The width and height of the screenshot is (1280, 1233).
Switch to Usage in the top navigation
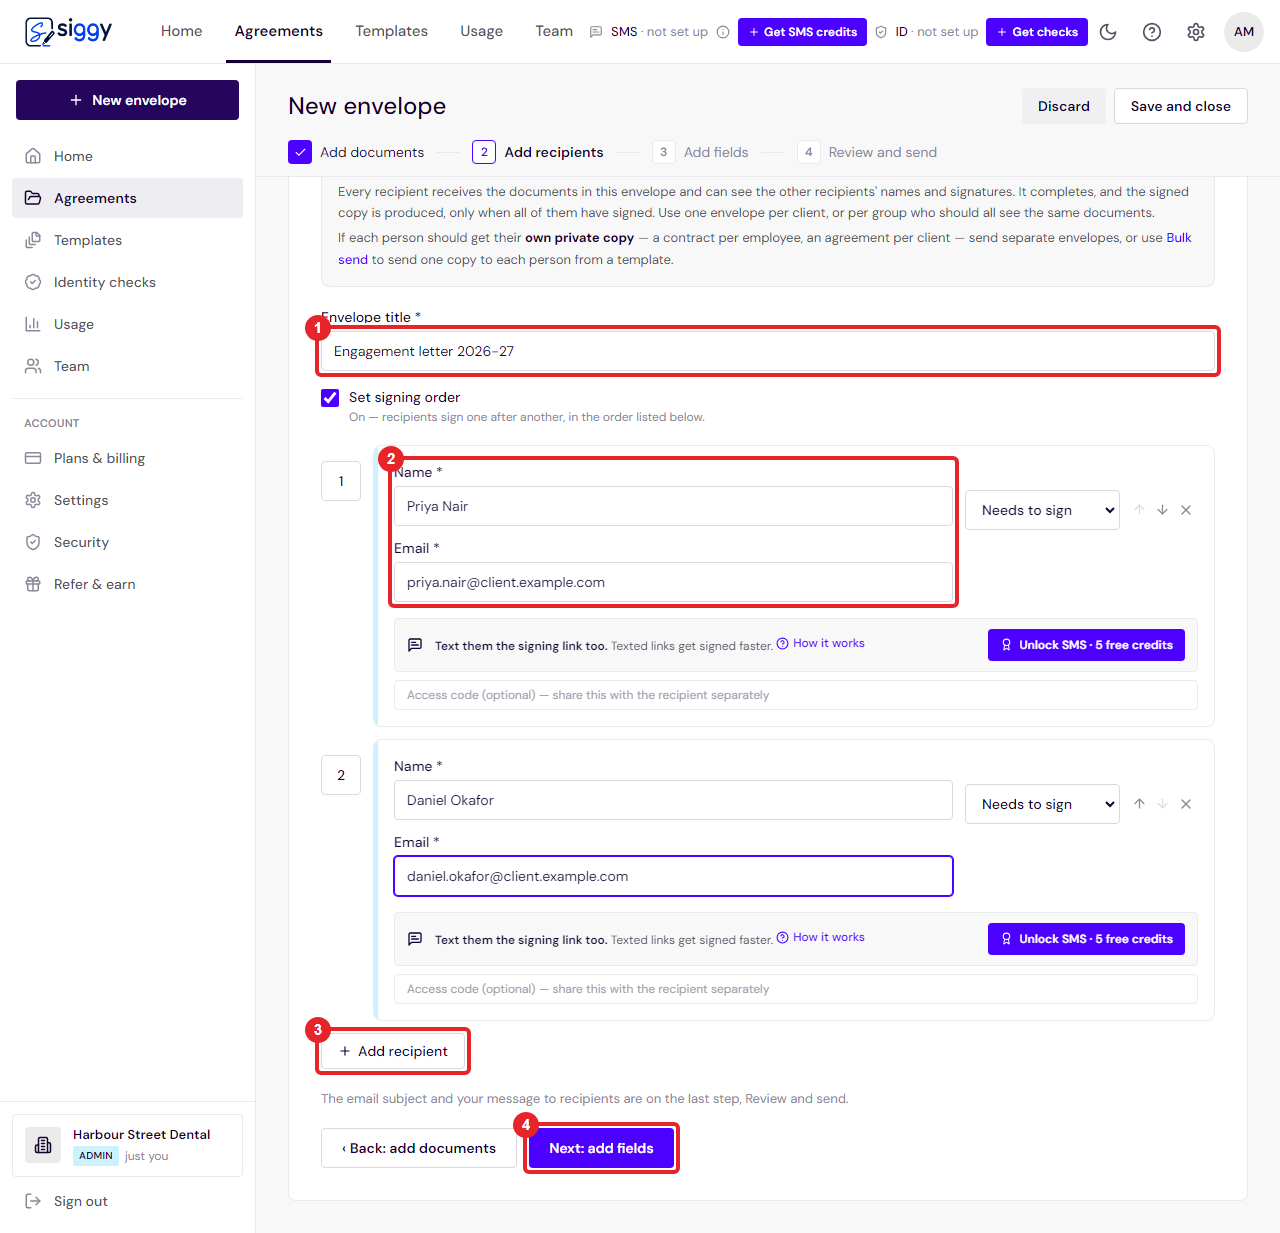(481, 31)
